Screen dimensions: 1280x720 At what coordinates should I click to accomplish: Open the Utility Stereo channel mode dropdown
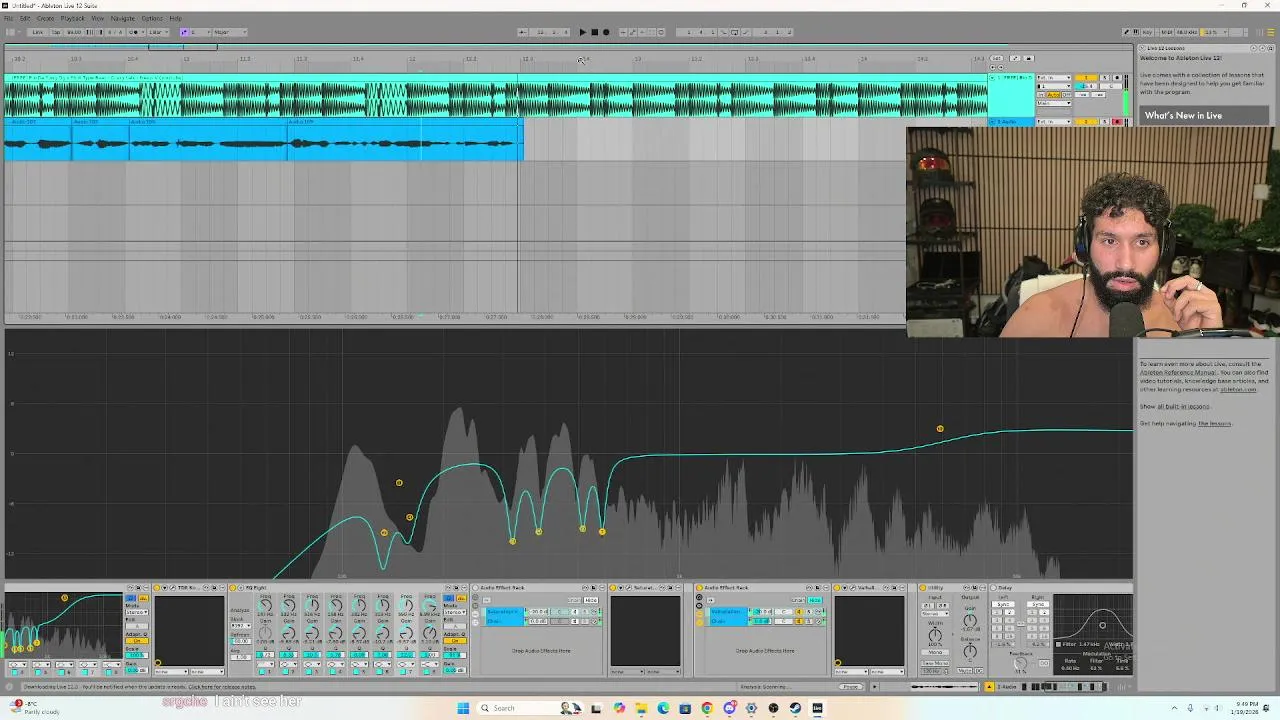[x=935, y=614]
